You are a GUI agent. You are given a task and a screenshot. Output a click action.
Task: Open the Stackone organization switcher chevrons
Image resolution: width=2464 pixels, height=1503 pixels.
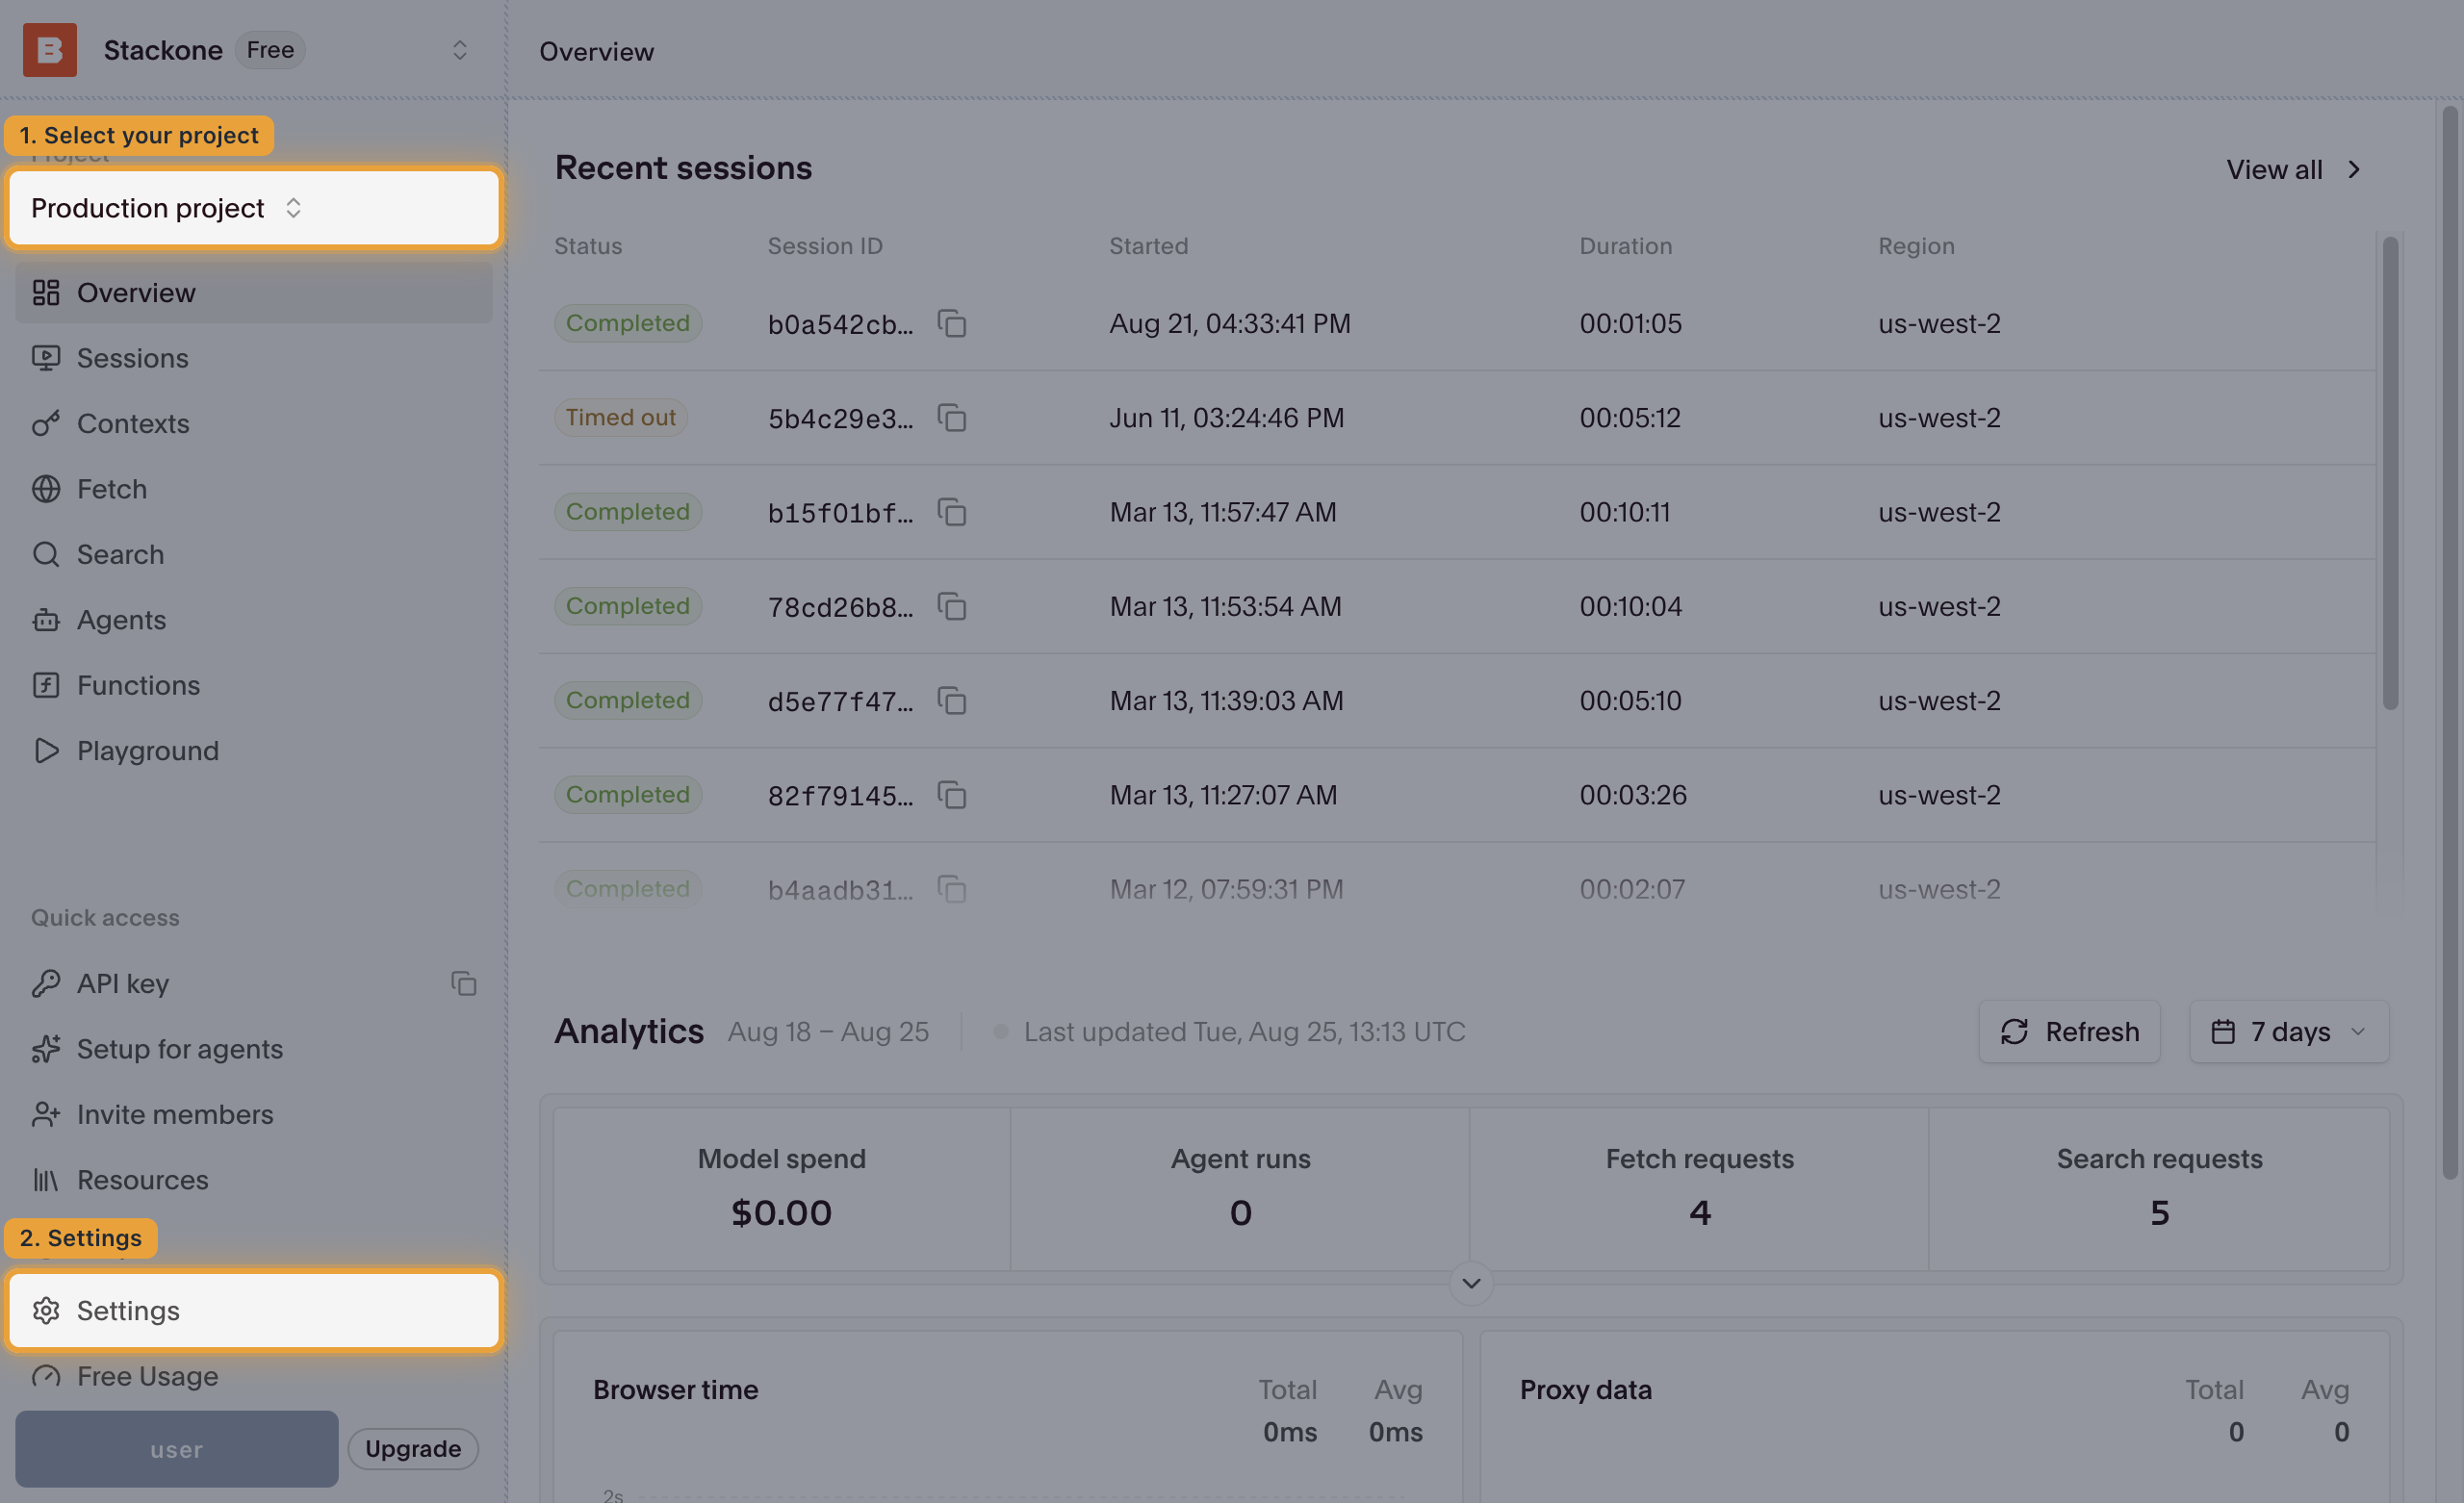click(460, 50)
